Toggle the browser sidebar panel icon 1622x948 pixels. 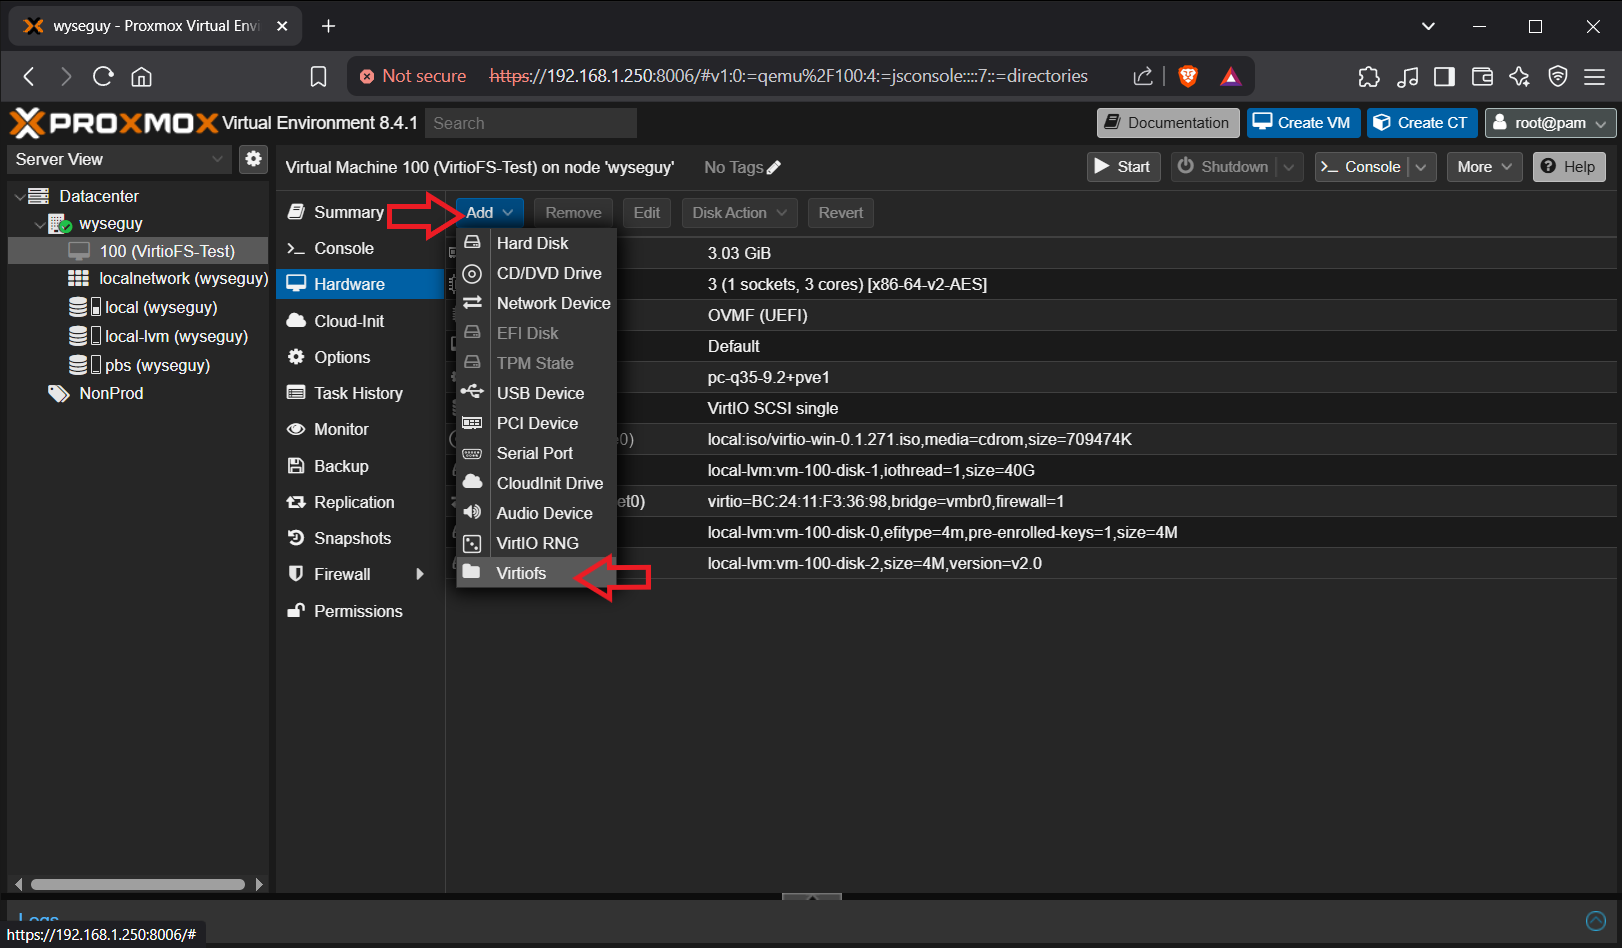click(1444, 76)
